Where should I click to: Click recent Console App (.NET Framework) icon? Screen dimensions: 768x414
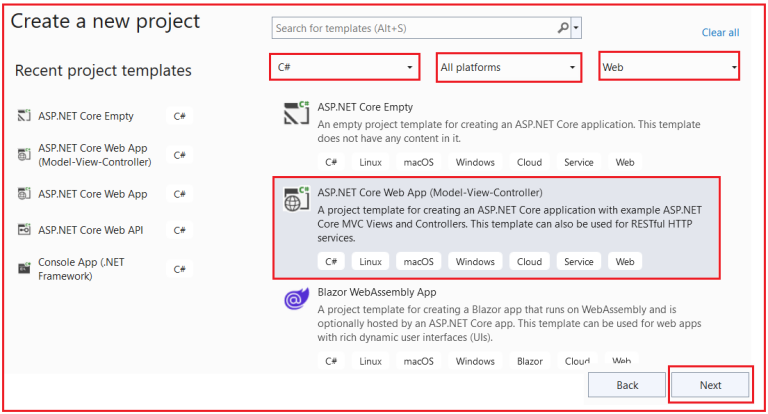coord(24,268)
